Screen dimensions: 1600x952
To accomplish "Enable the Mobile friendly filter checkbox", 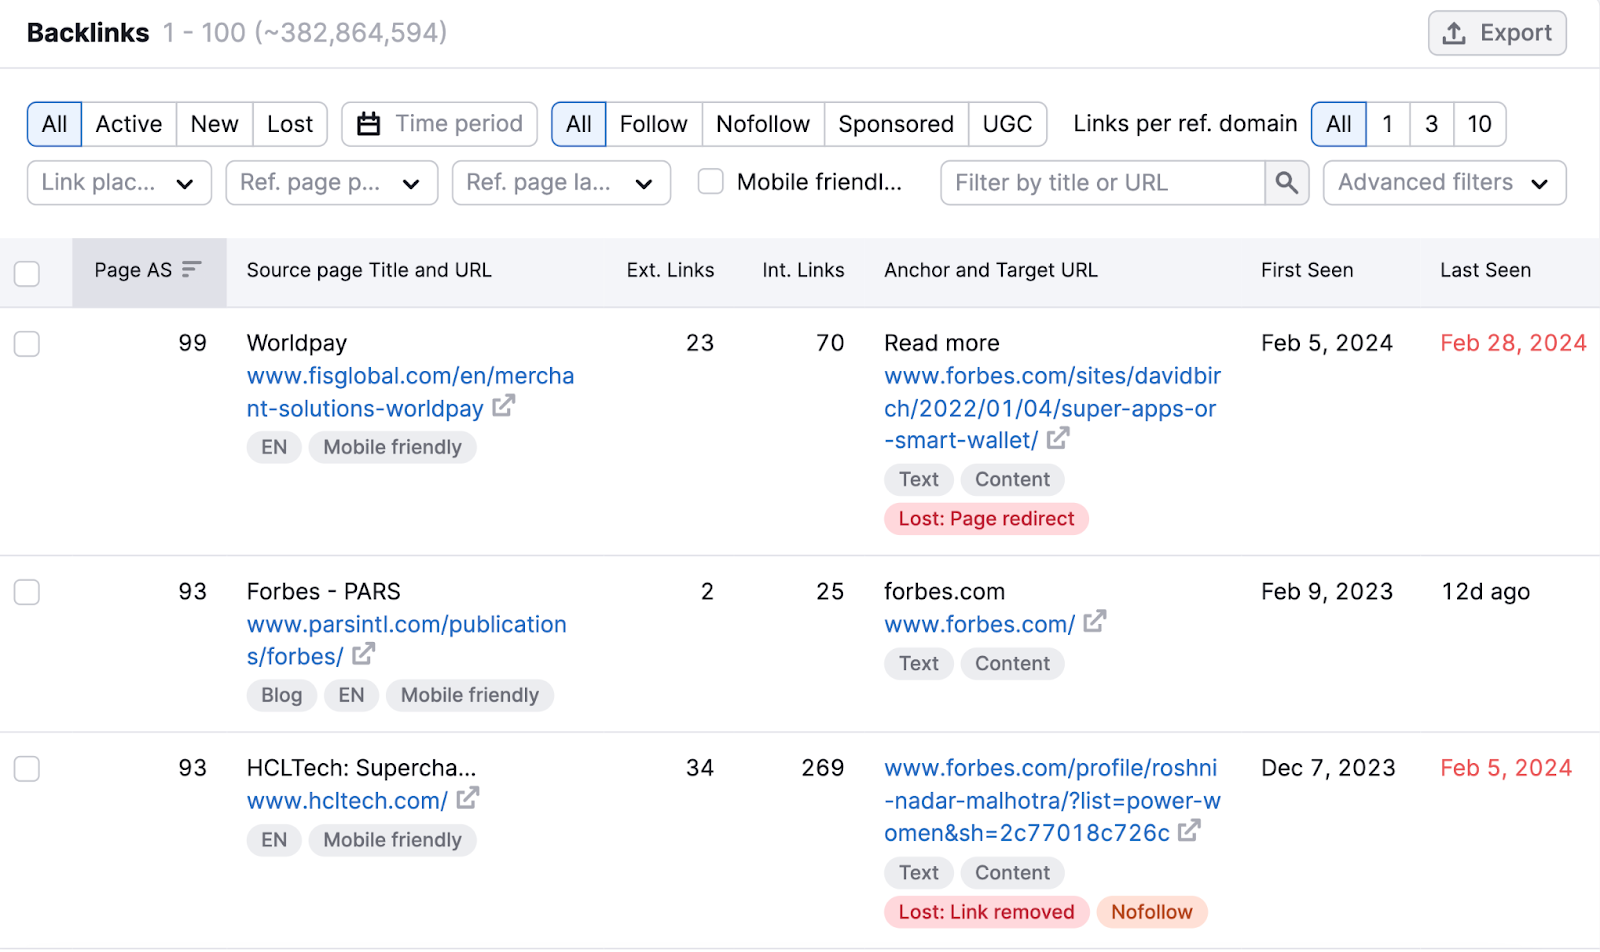I will click(x=711, y=182).
